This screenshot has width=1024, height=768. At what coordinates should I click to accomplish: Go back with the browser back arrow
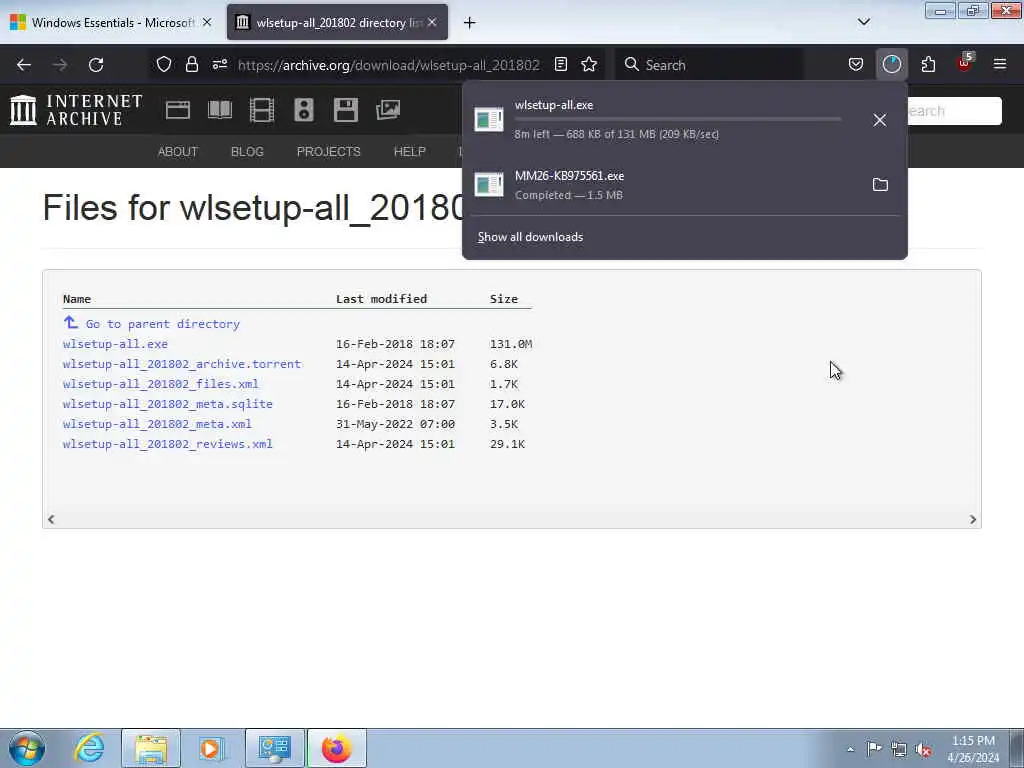[24, 65]
